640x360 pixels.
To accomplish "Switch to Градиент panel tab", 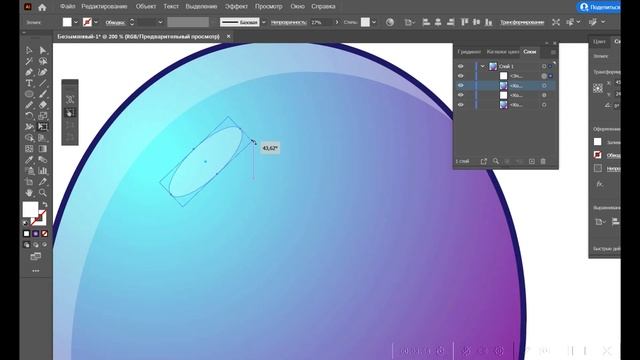I will click(469, 52).
